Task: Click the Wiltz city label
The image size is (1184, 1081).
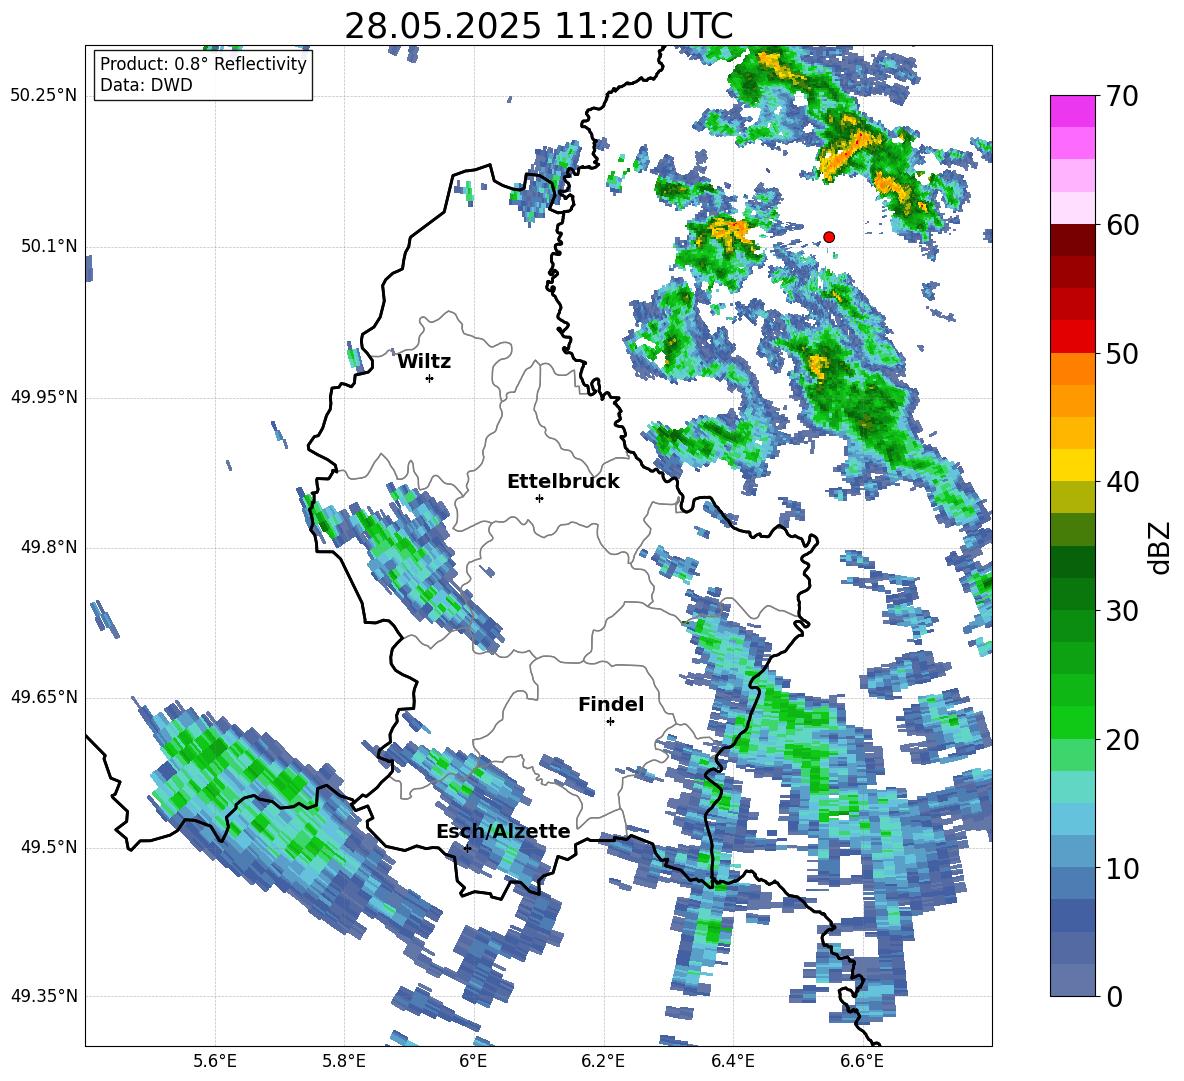Action: pyautogui.click(x=424, y=362)
